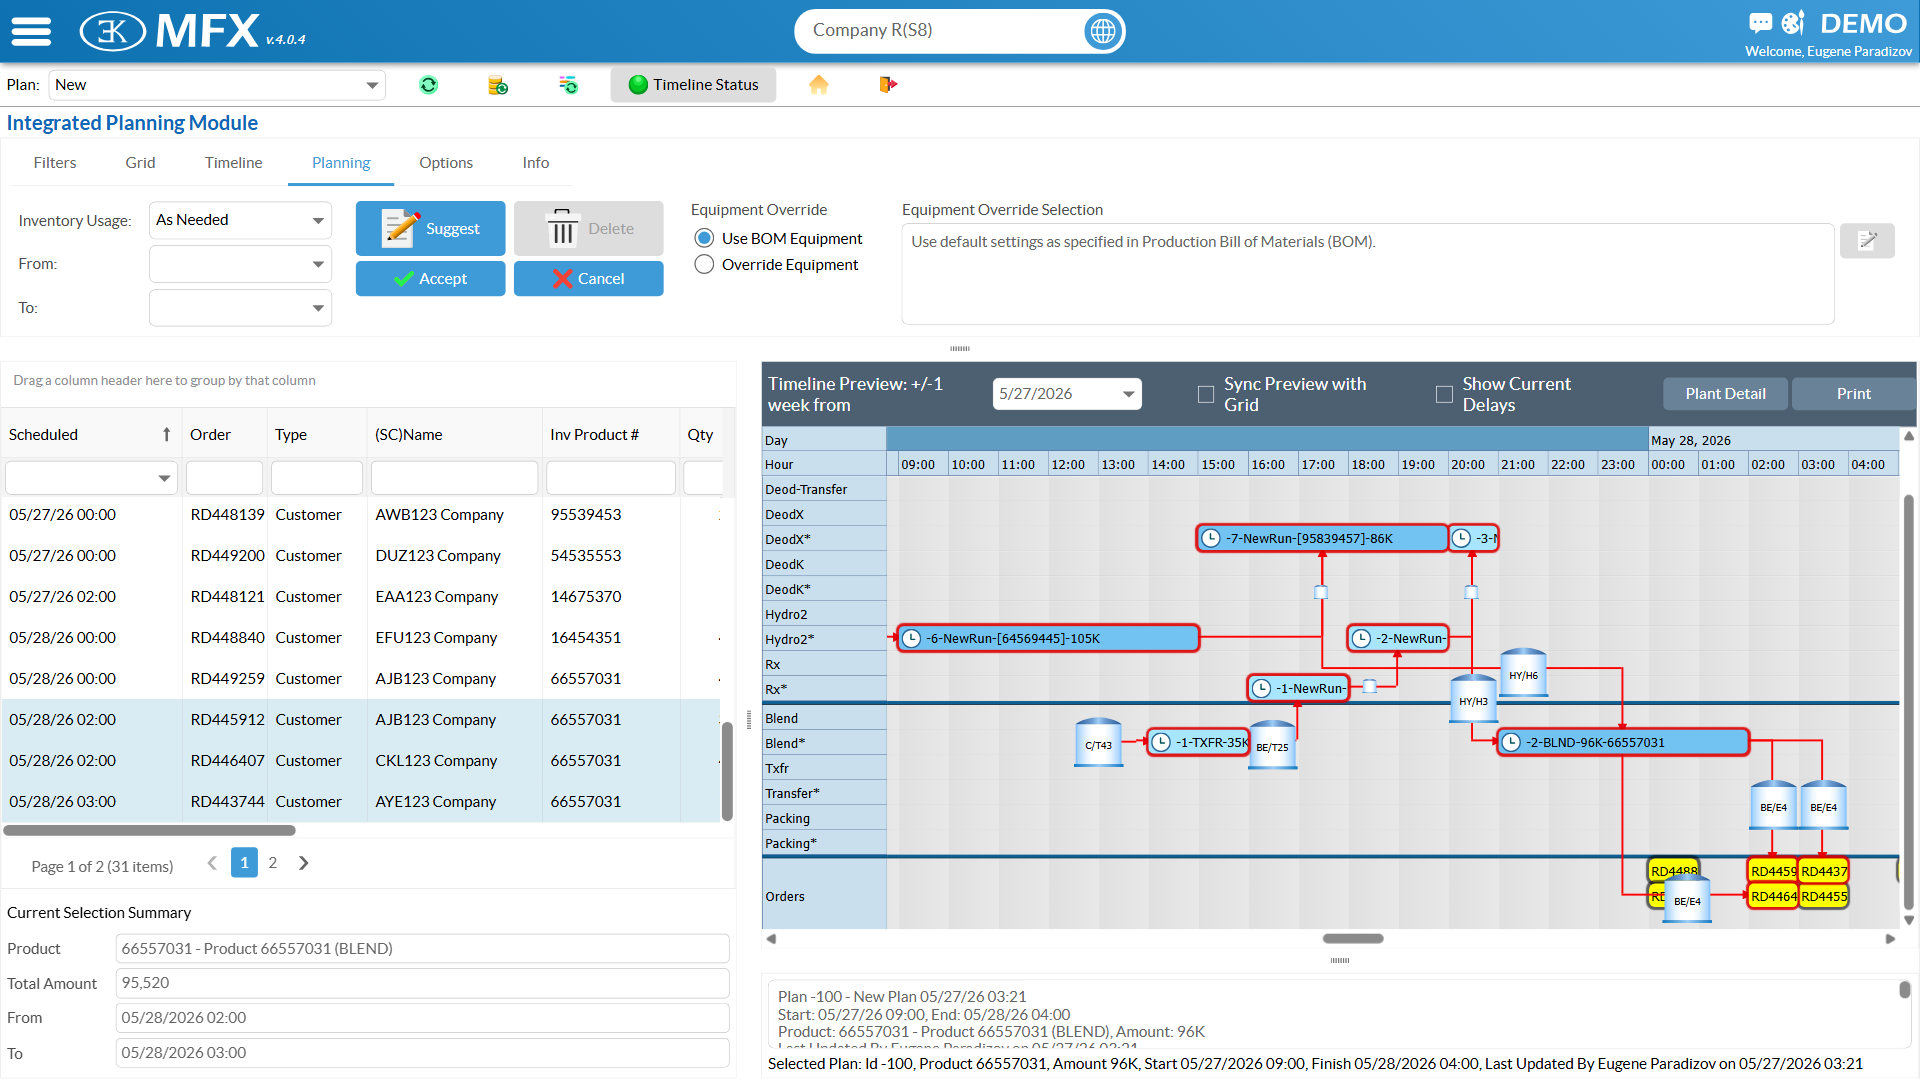Go to next grid page arrow
1920x1080 pixels.
[x=304, y=863]
